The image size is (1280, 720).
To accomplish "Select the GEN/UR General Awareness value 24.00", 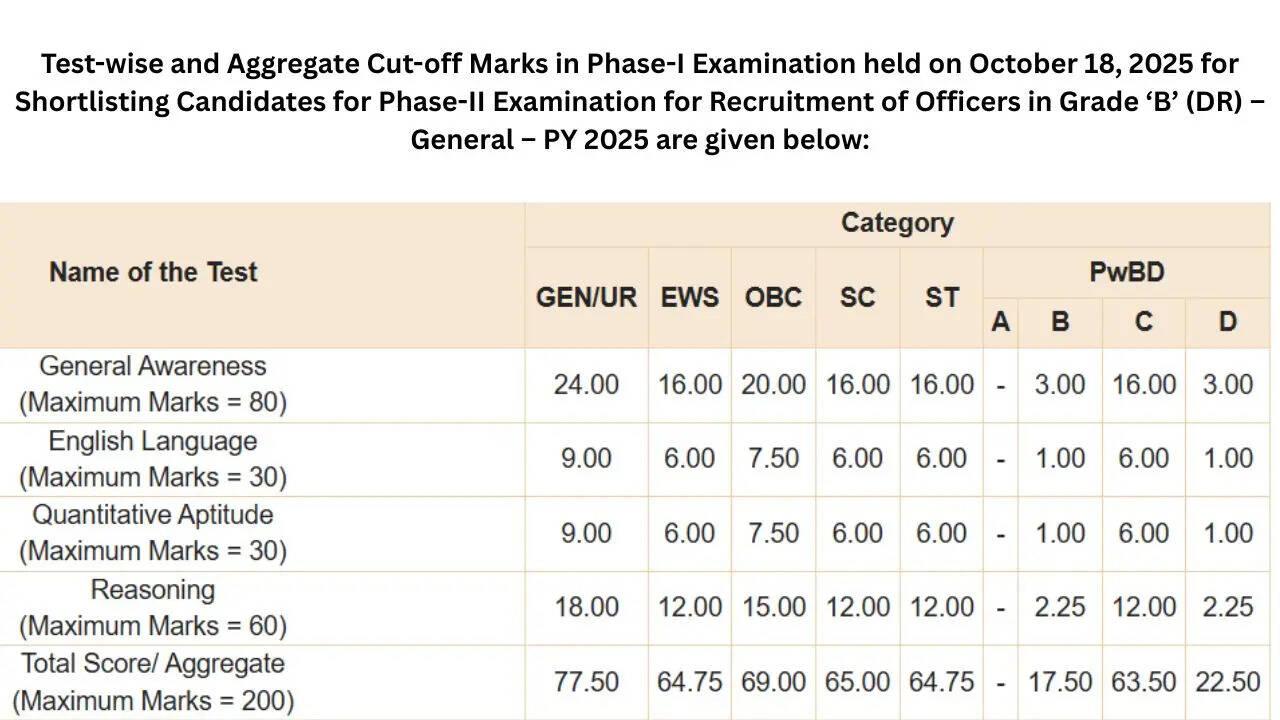I will pyautogui.click(x=586, y=385).
